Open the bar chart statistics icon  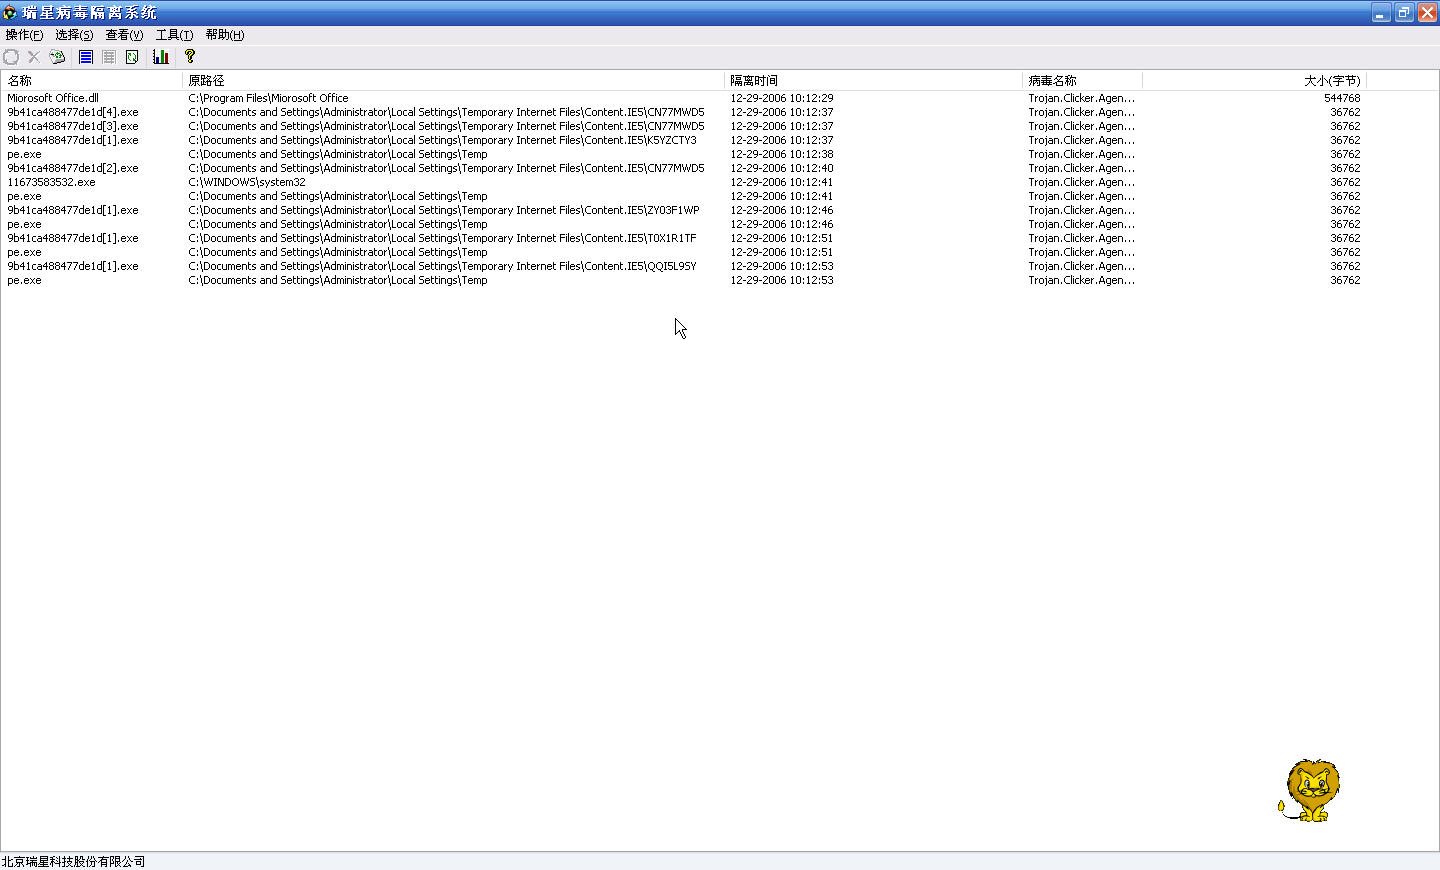tap(161, 57)
